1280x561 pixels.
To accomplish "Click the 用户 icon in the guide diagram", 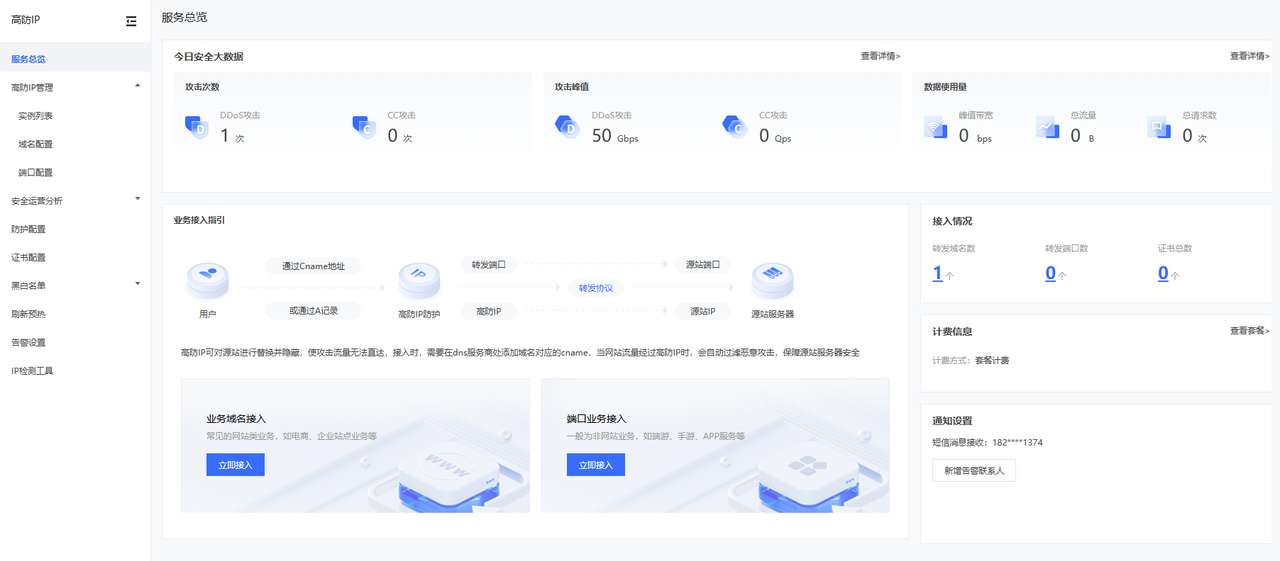I will (207, 281).
